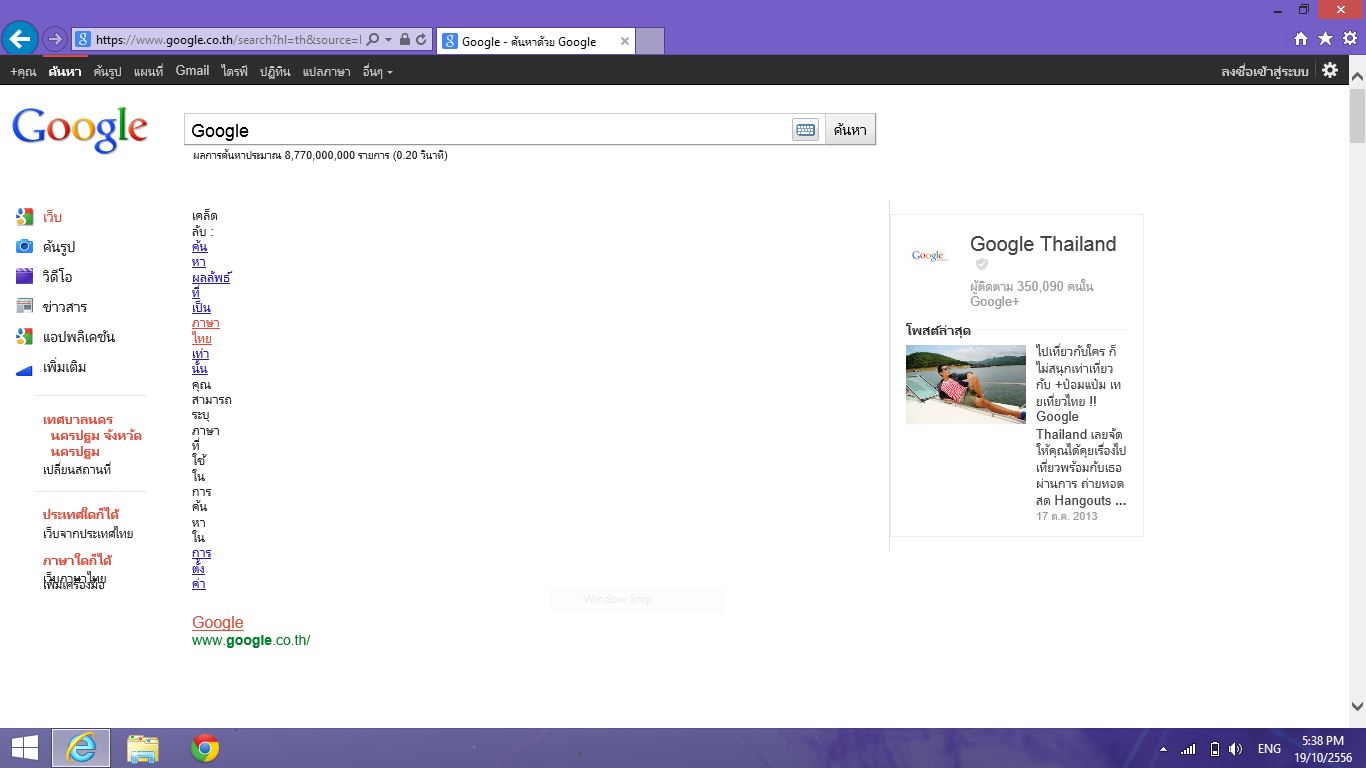
Task: Click the URL address field
Action: (228, 40)
